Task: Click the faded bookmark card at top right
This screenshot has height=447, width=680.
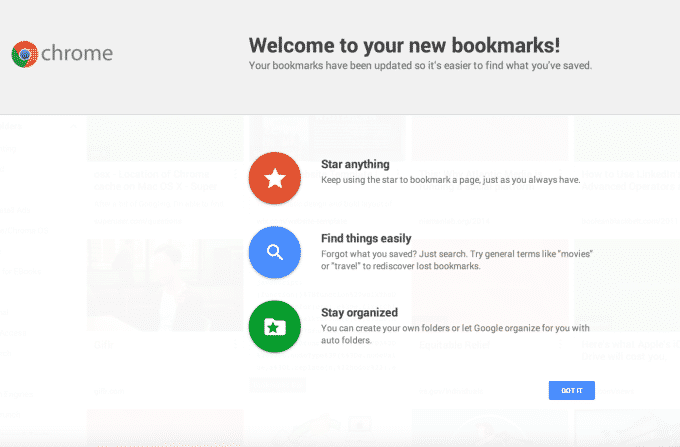Action: pyautogui.click(x=628, y=170)
